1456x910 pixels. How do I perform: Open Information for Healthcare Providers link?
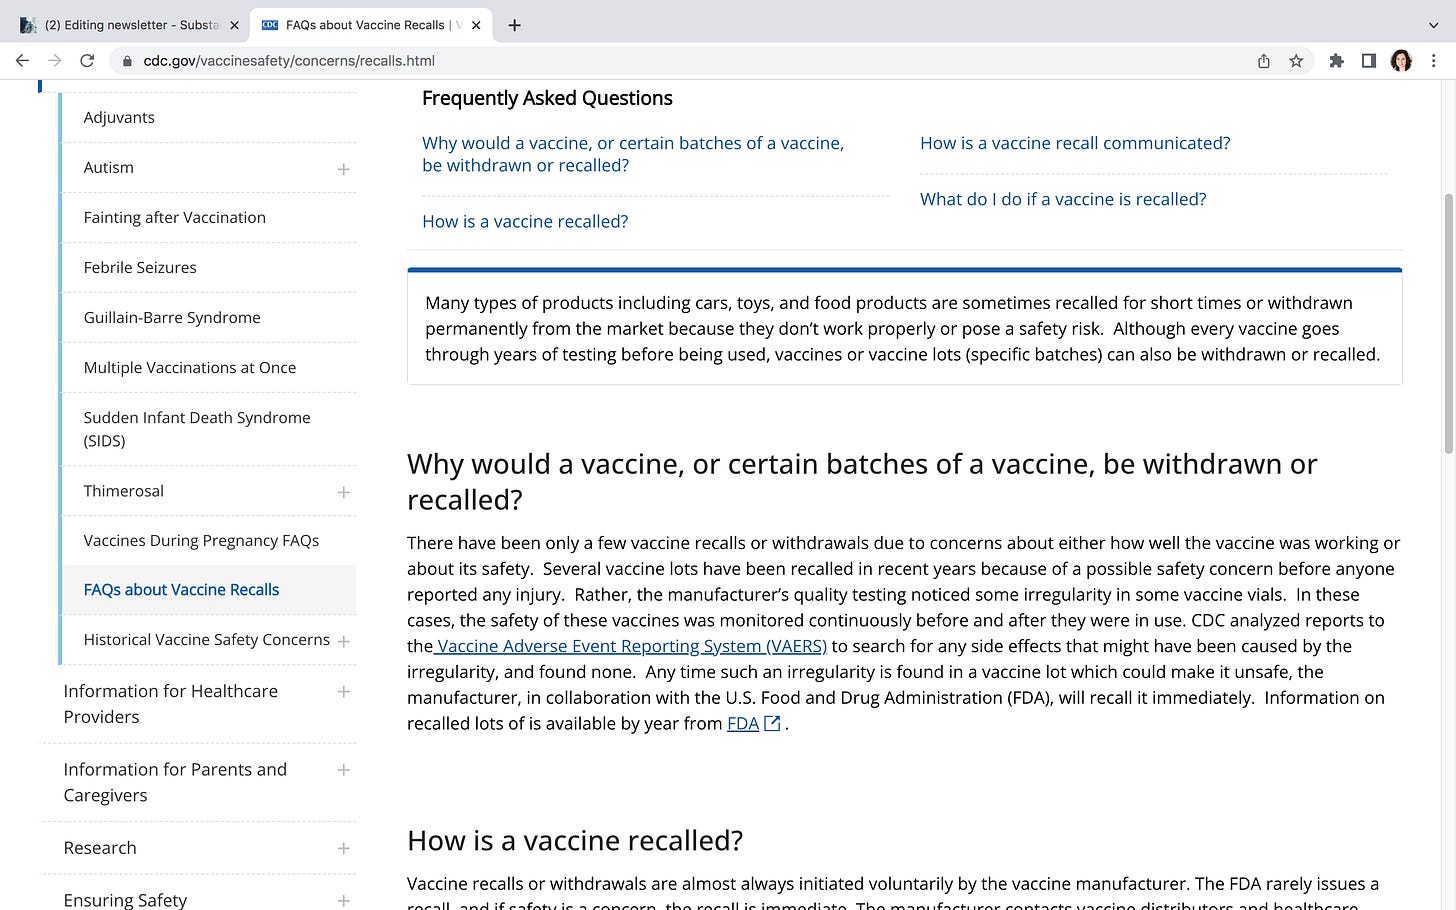(x=171, y=704)
